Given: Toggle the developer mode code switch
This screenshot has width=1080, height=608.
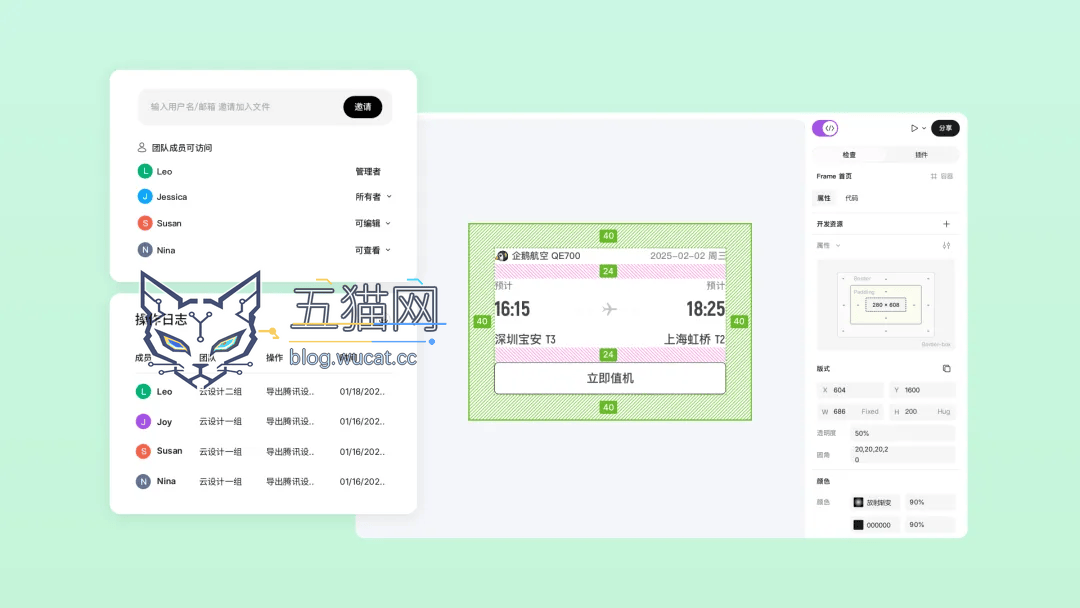Looking at the screenshot, I should click(824, 128).
